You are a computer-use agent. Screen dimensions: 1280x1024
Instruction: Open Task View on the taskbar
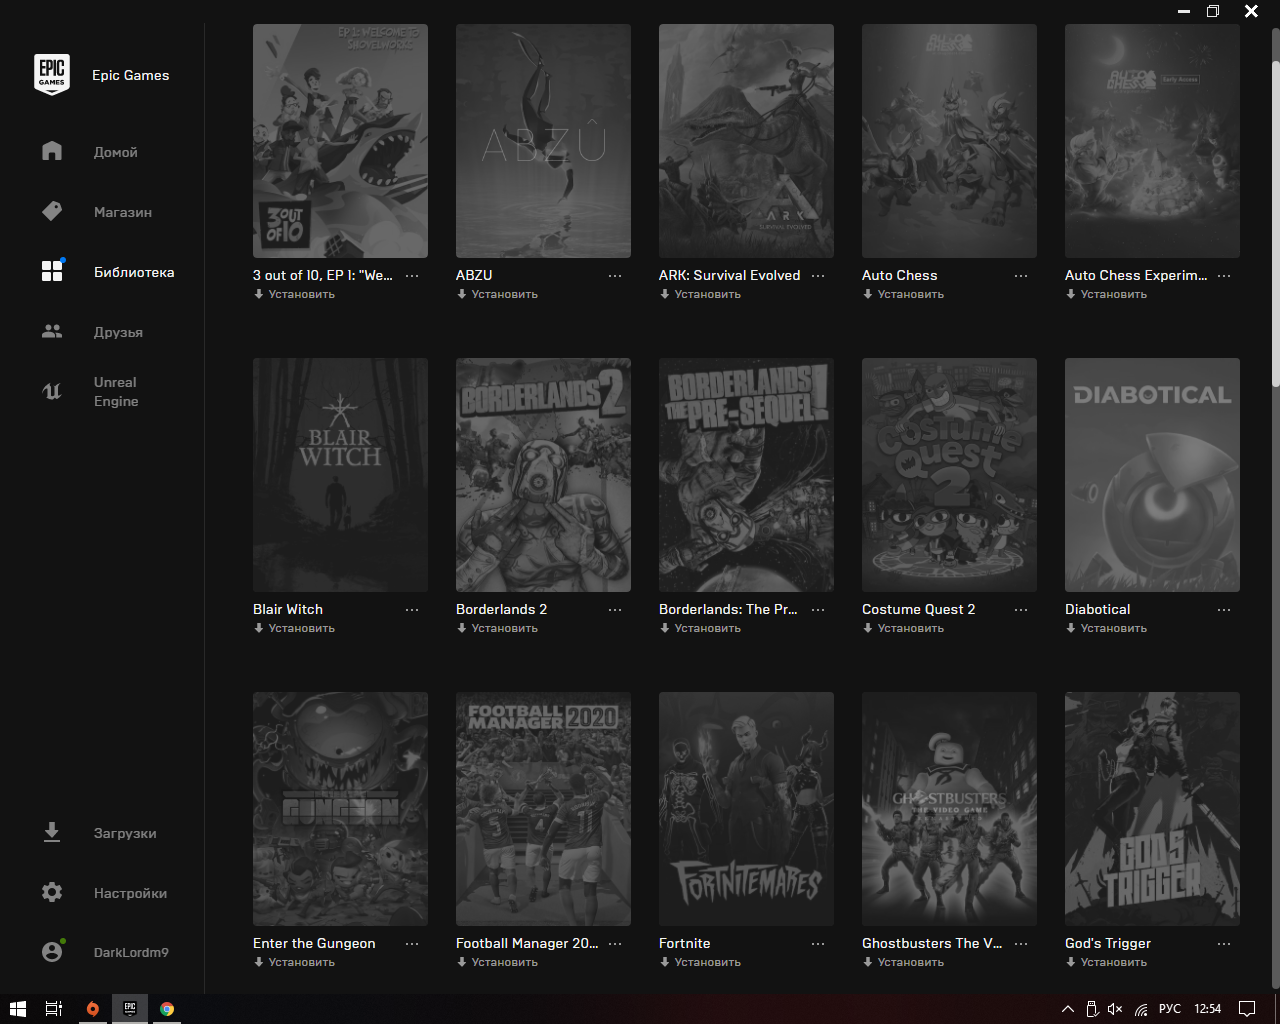tap(54, 1009)
